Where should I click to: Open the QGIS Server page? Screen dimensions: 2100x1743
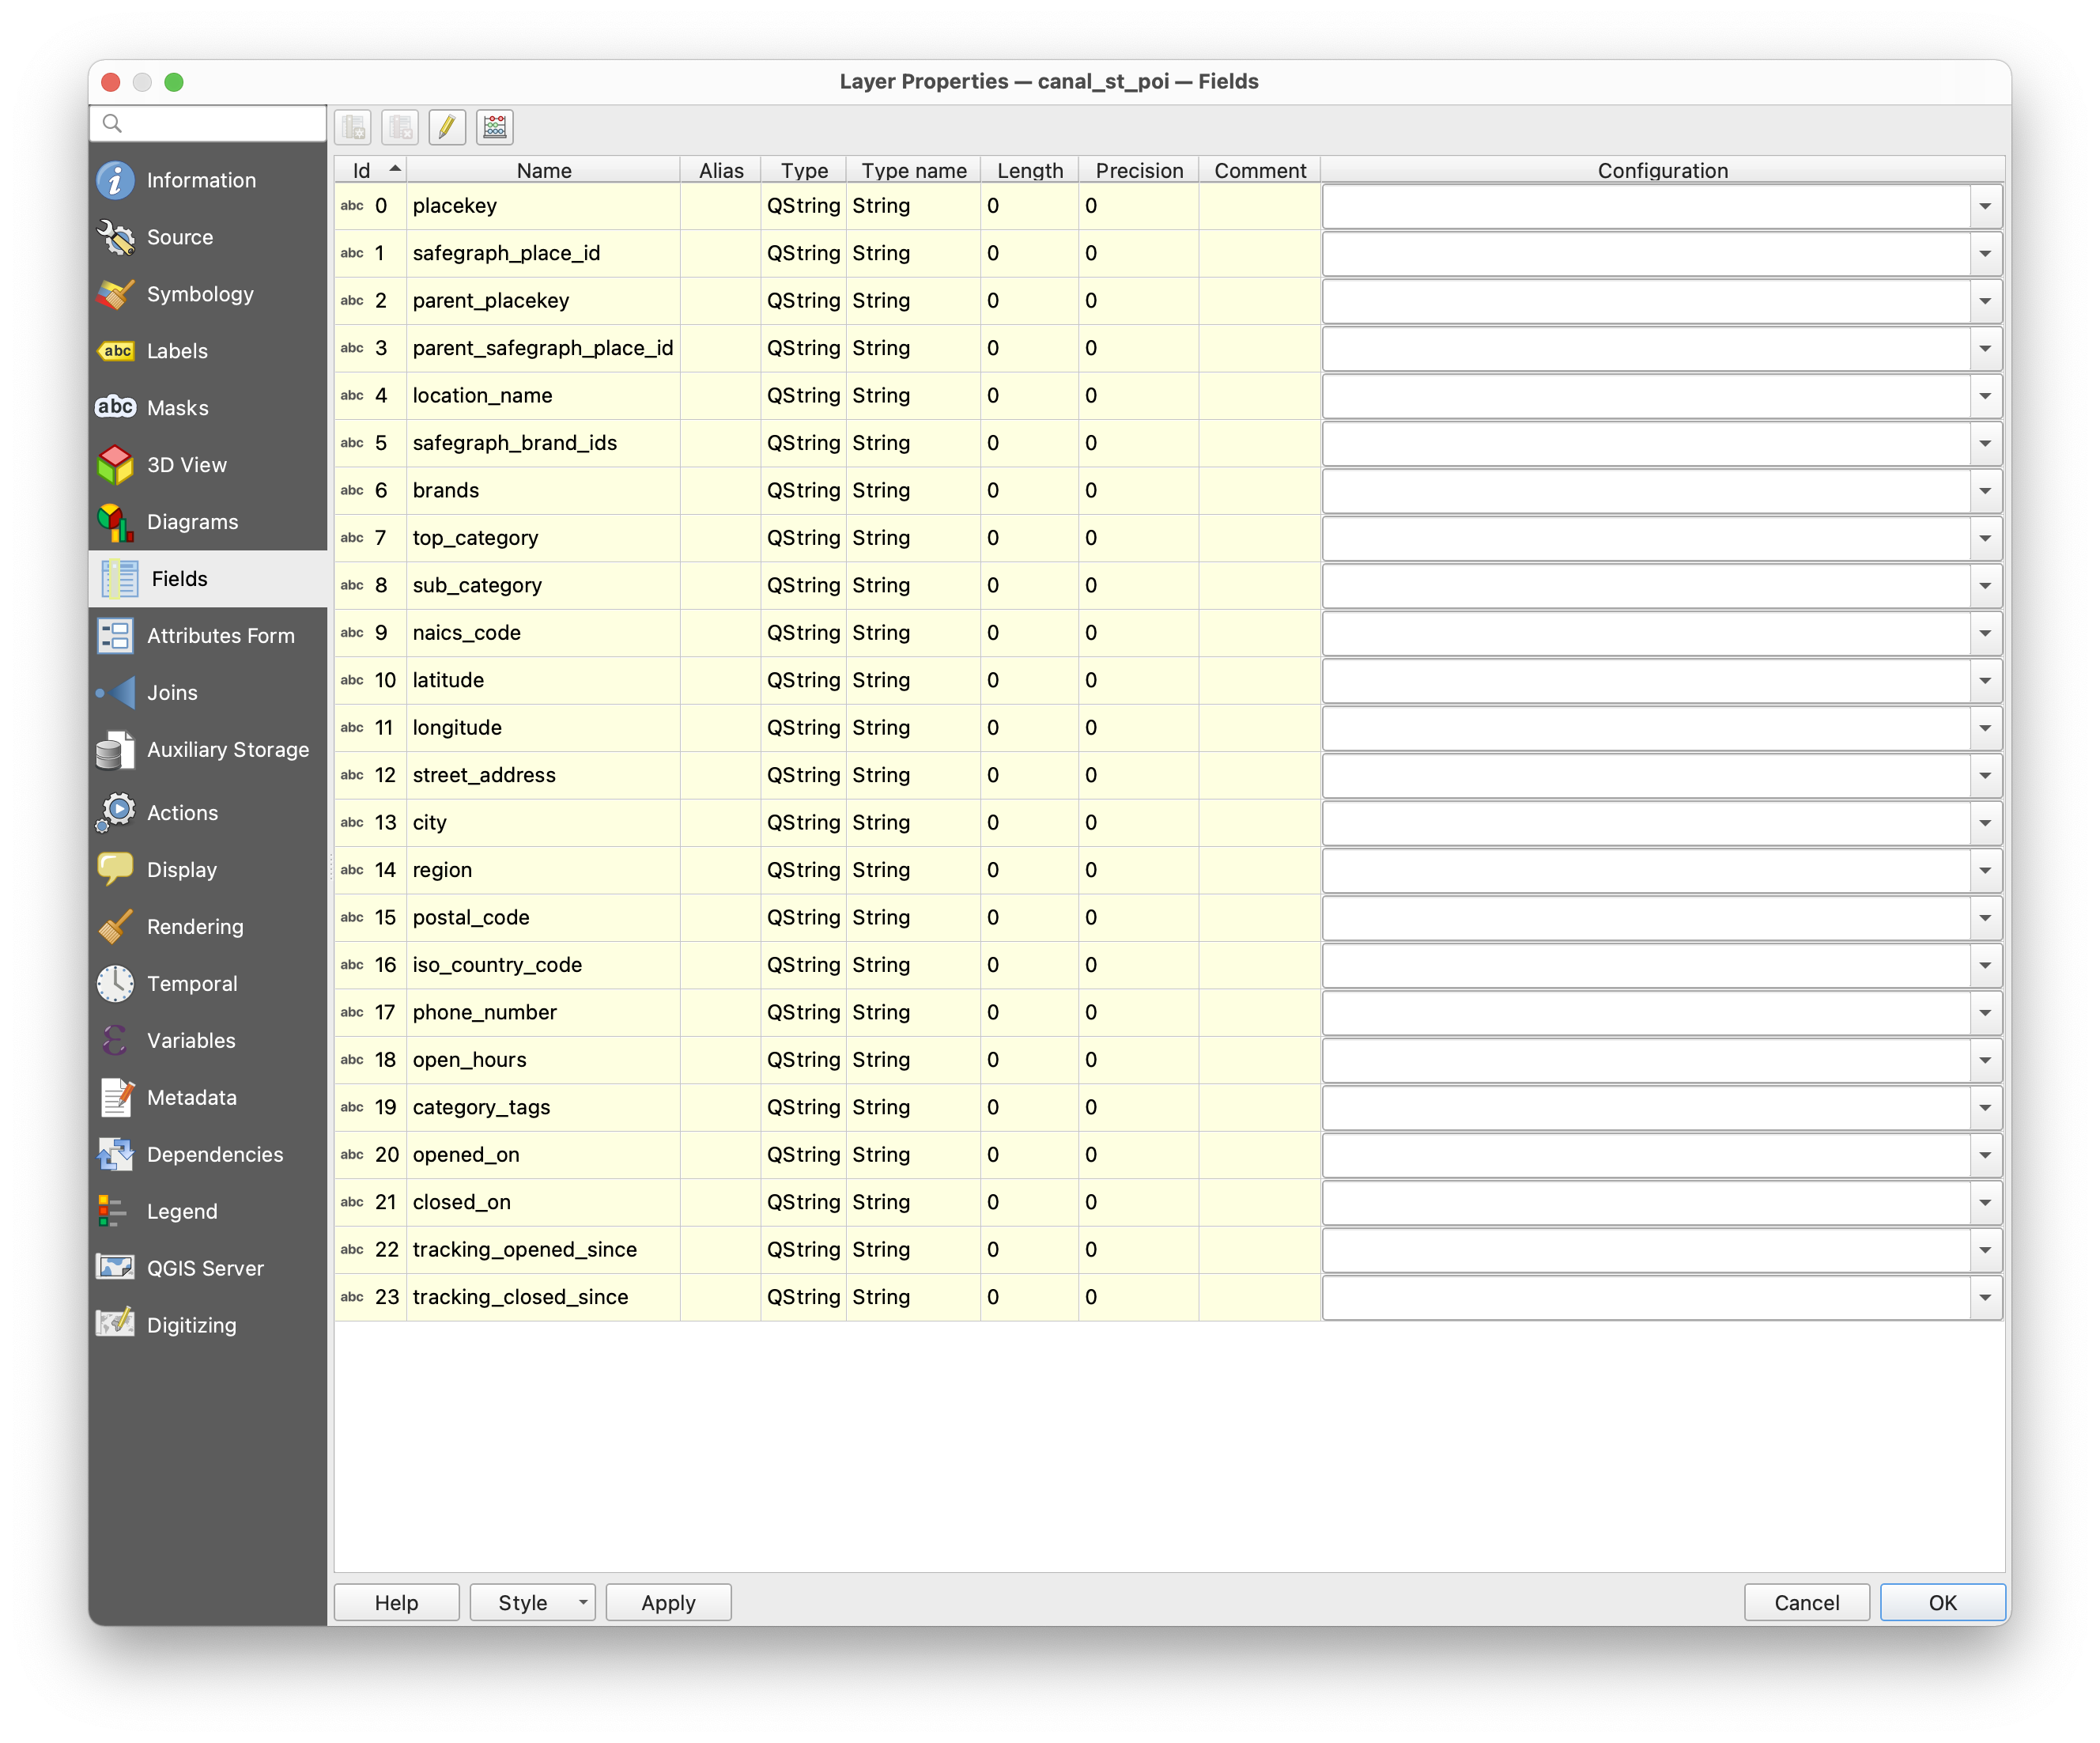(205, 1268)
